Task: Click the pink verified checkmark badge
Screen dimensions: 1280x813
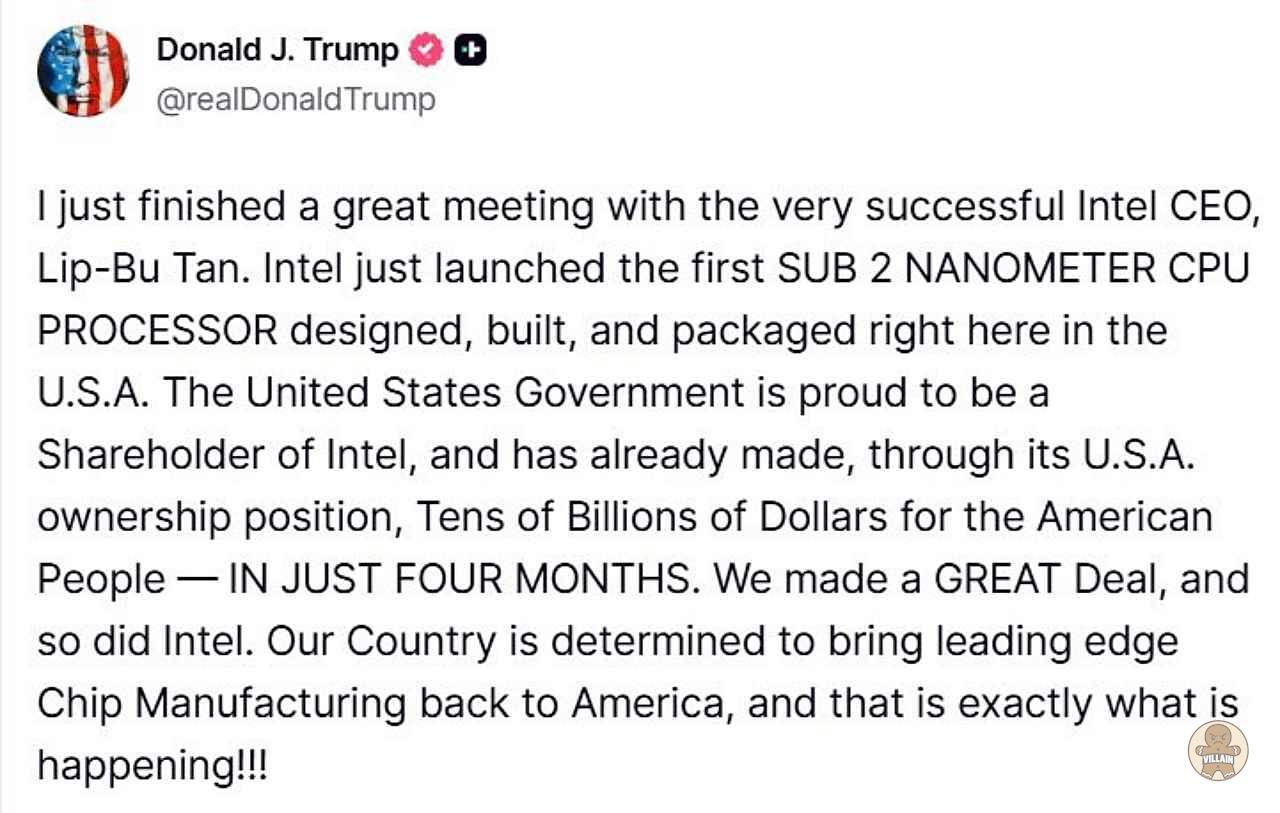Action: click(428, 50)
